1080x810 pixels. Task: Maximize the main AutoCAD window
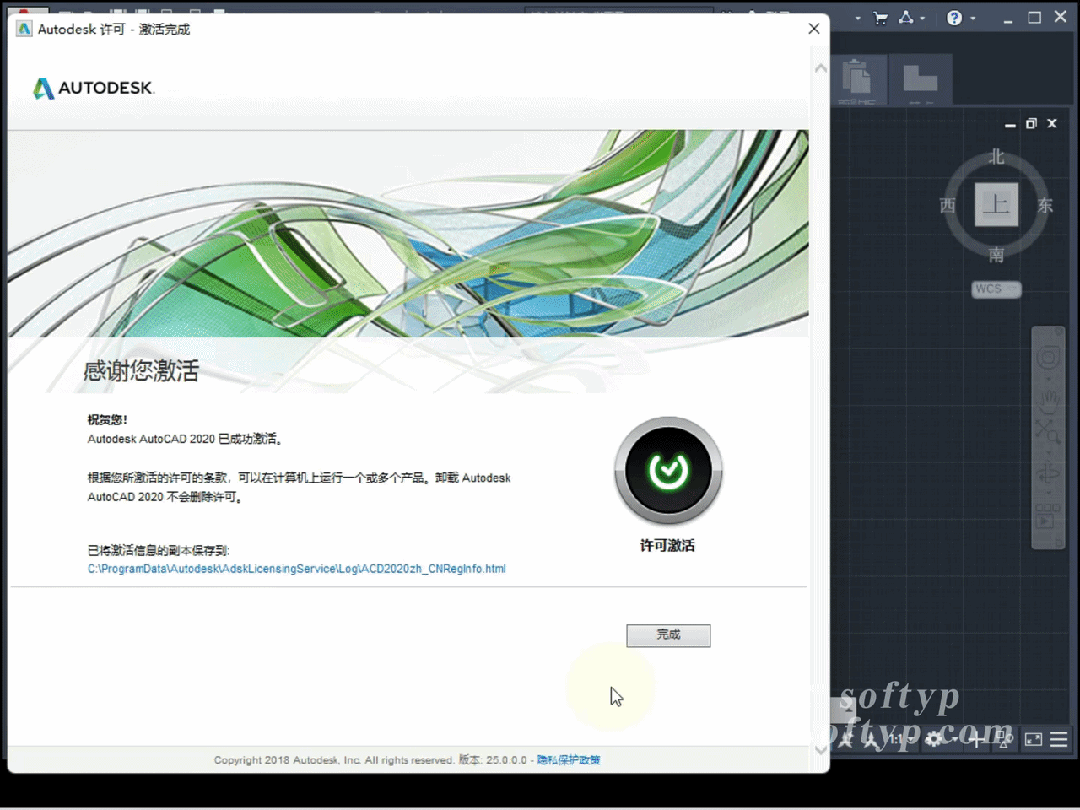(1035, 18)
